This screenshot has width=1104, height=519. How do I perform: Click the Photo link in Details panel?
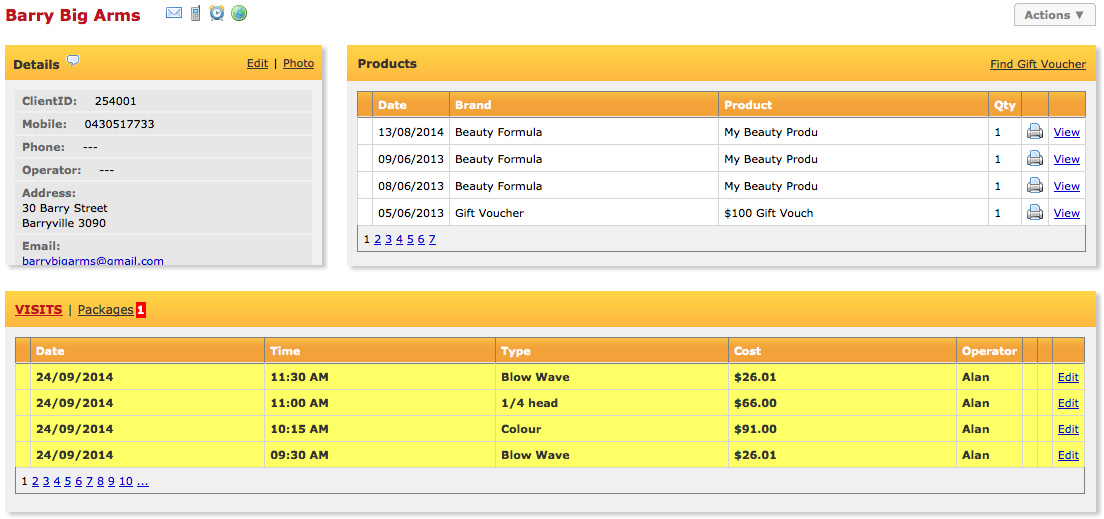click(299, 63)
